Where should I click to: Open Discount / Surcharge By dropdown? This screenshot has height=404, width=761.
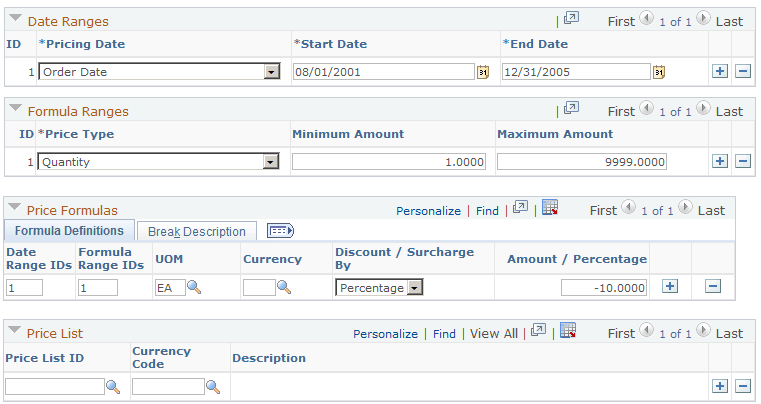pyautogui.click(x=415, y=288)
